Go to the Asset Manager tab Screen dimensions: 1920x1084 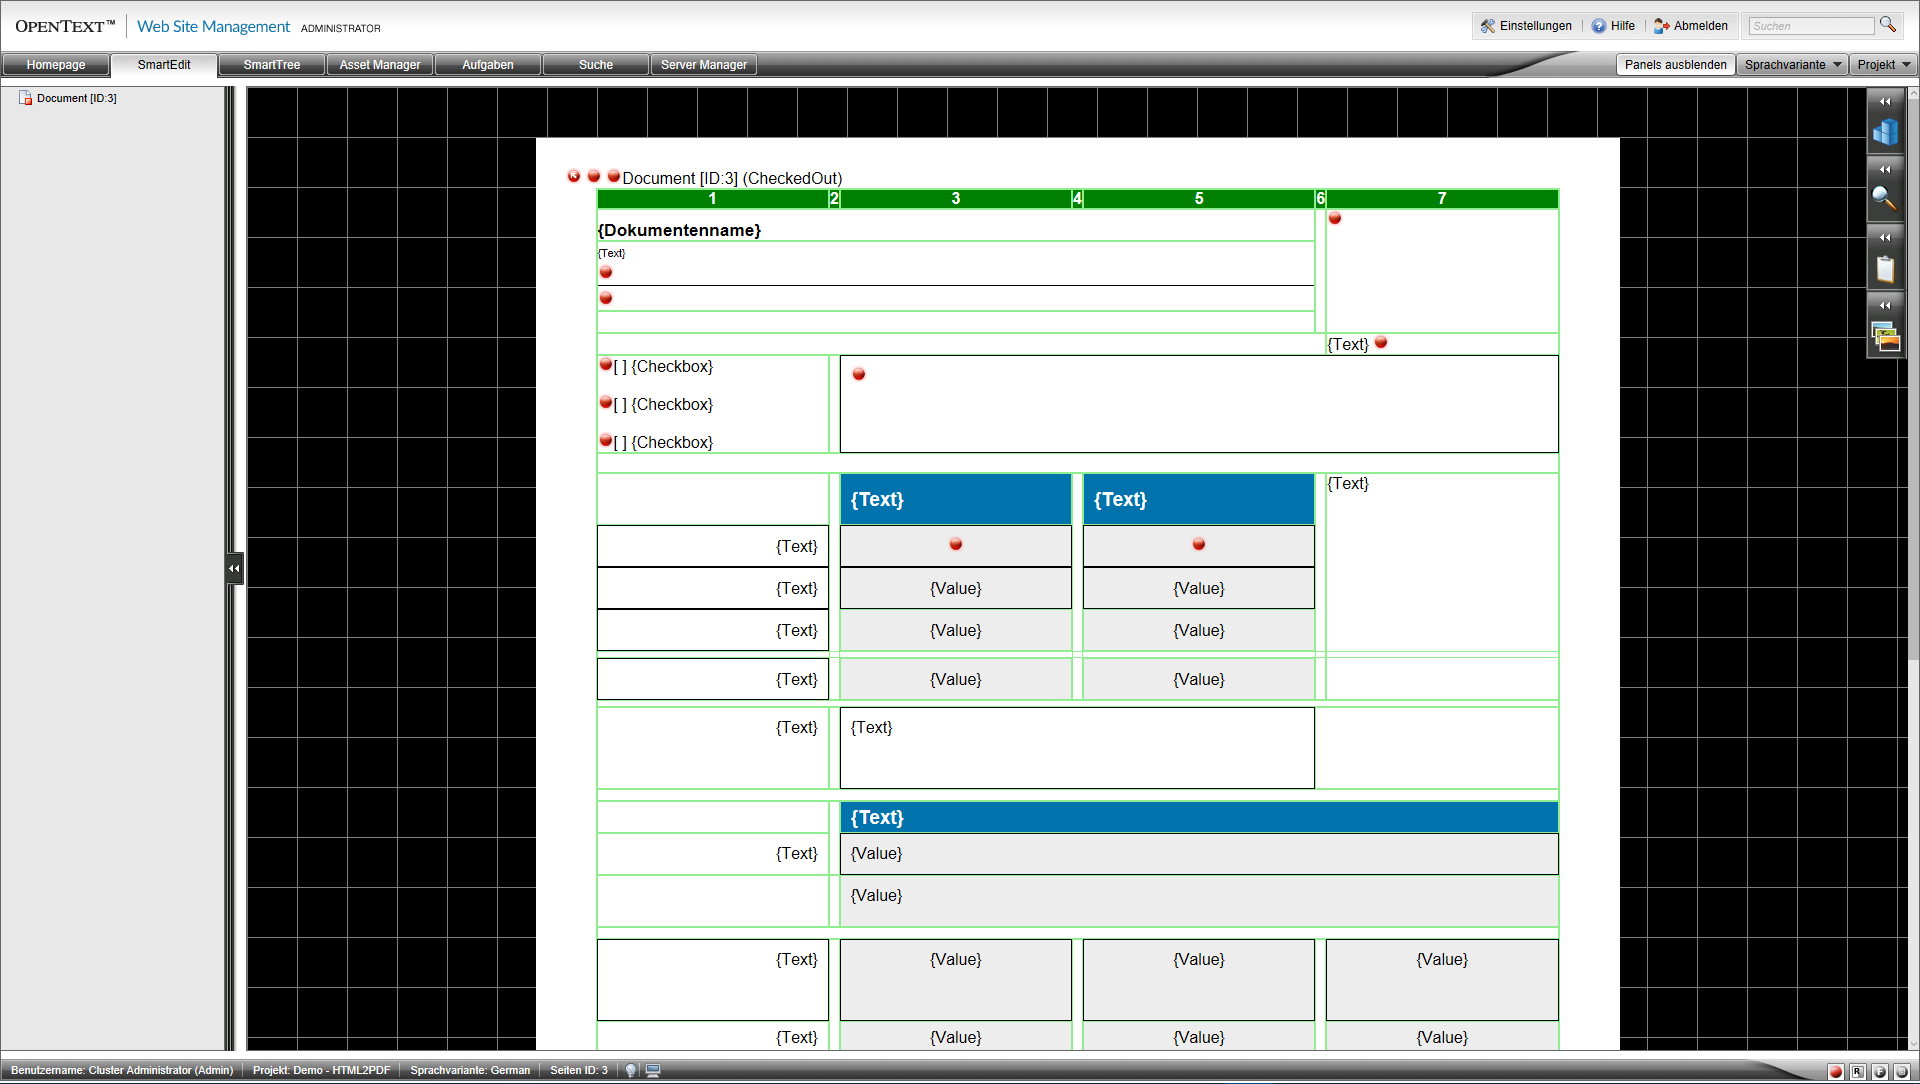[x=380, y=65]
